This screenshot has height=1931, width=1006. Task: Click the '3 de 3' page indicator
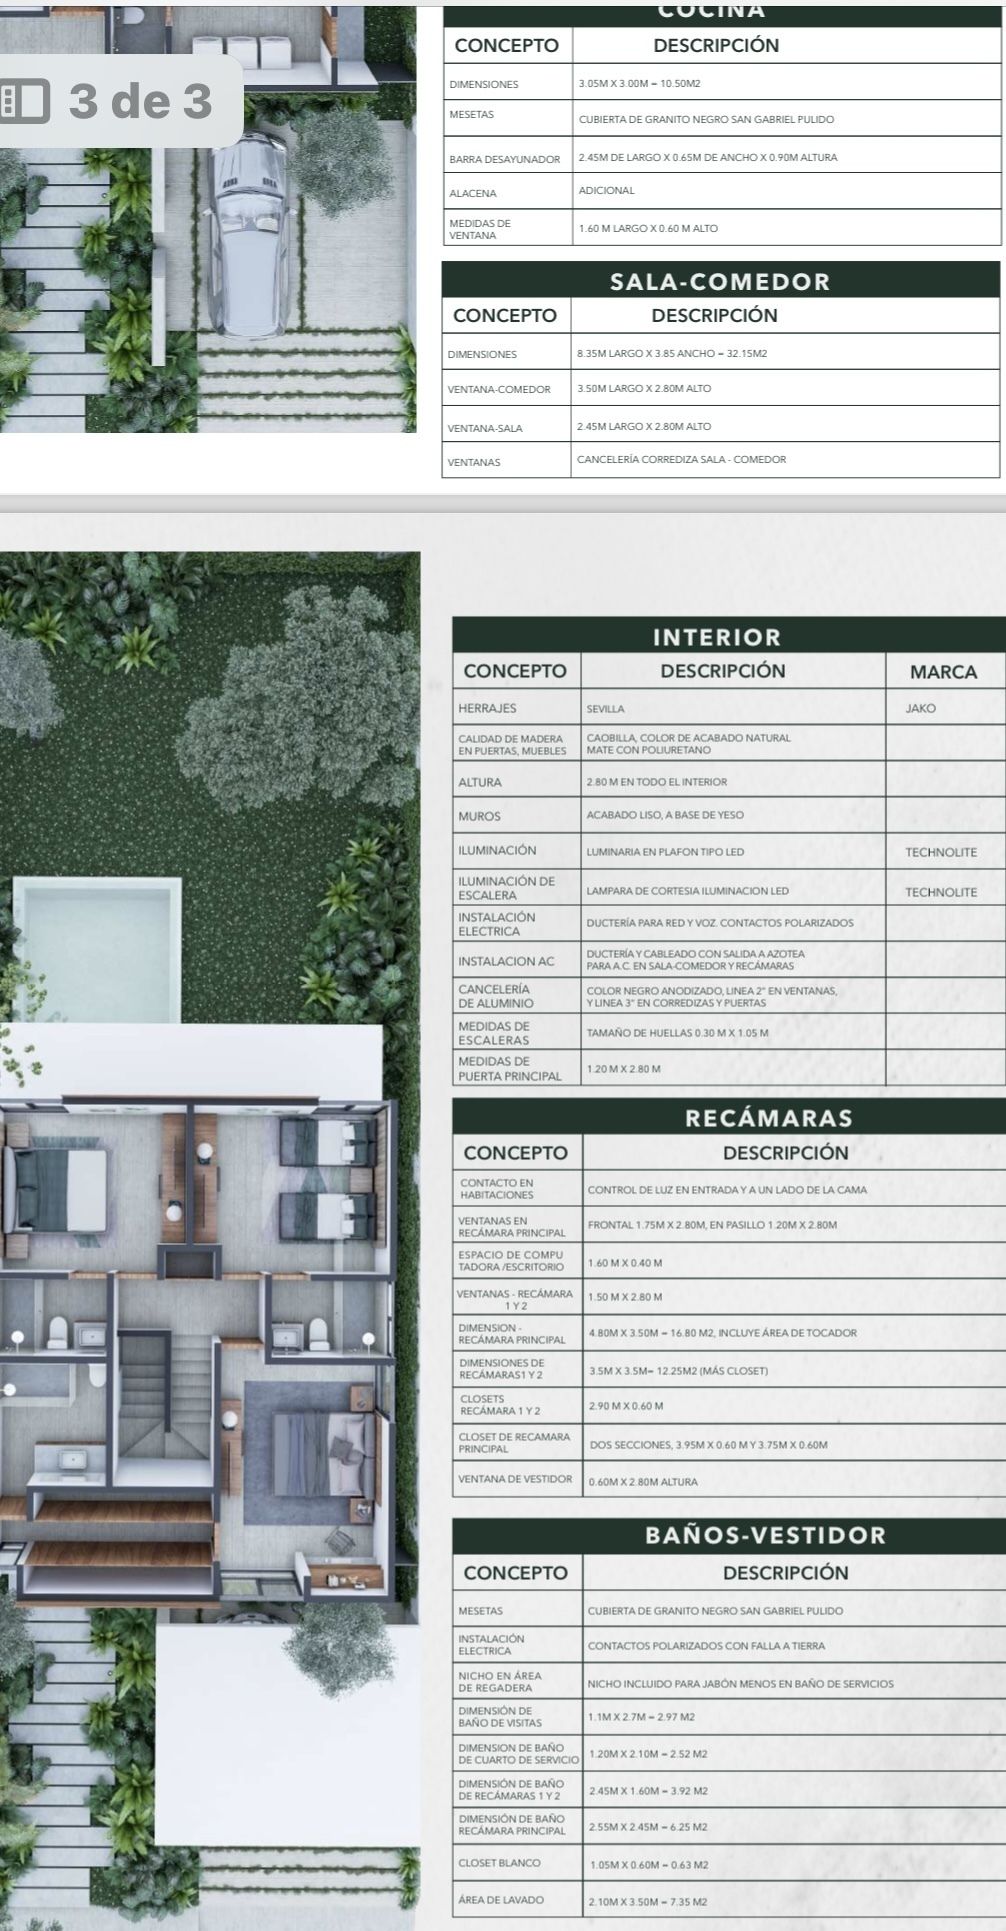(141, 101)
